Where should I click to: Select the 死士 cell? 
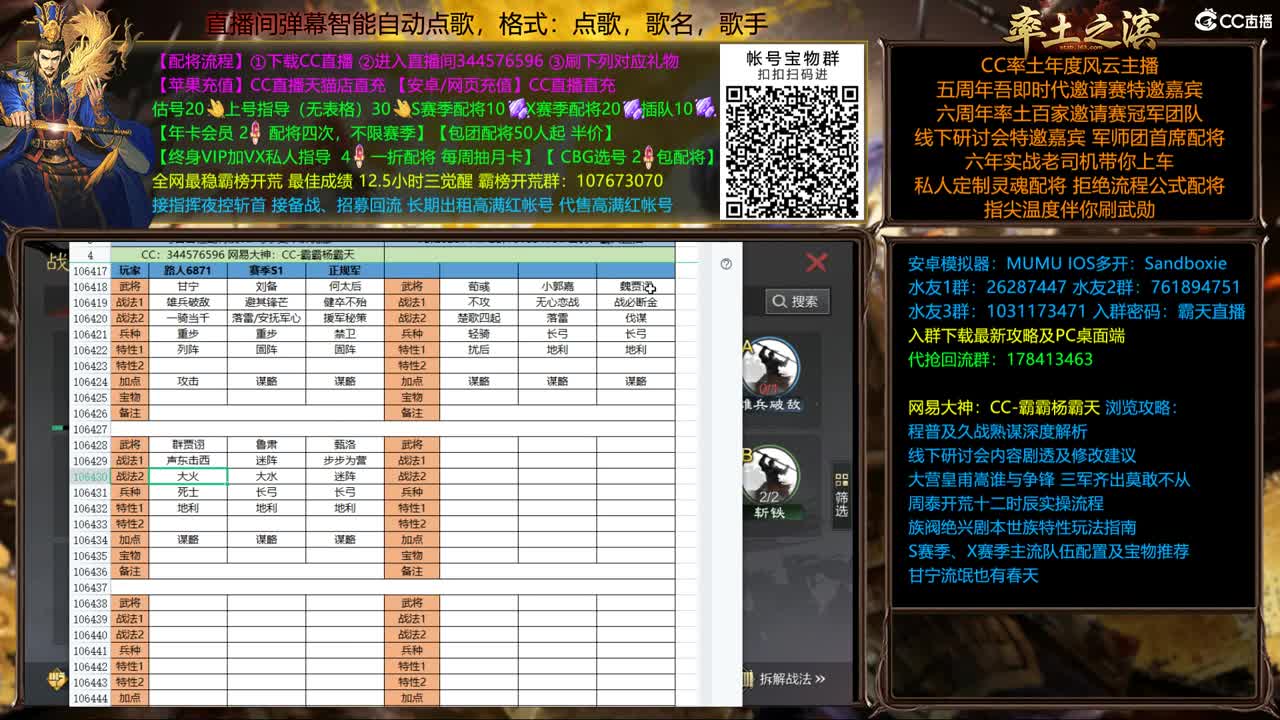188,493
